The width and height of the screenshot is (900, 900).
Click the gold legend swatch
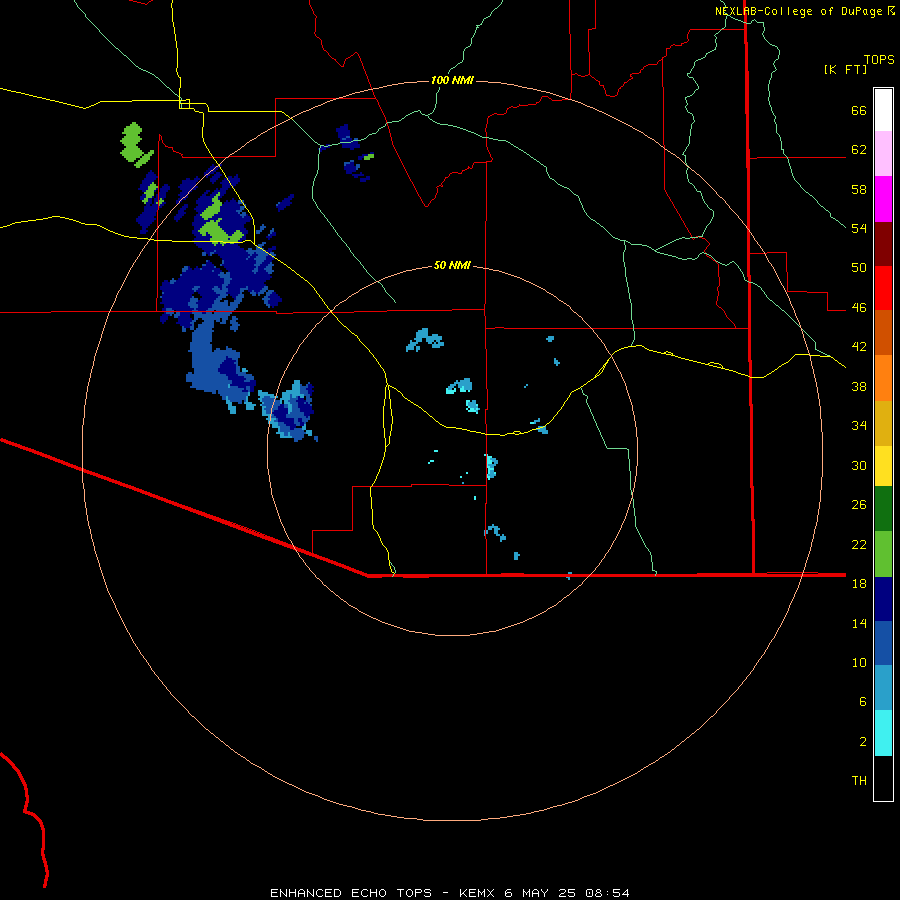click(883, 423)
